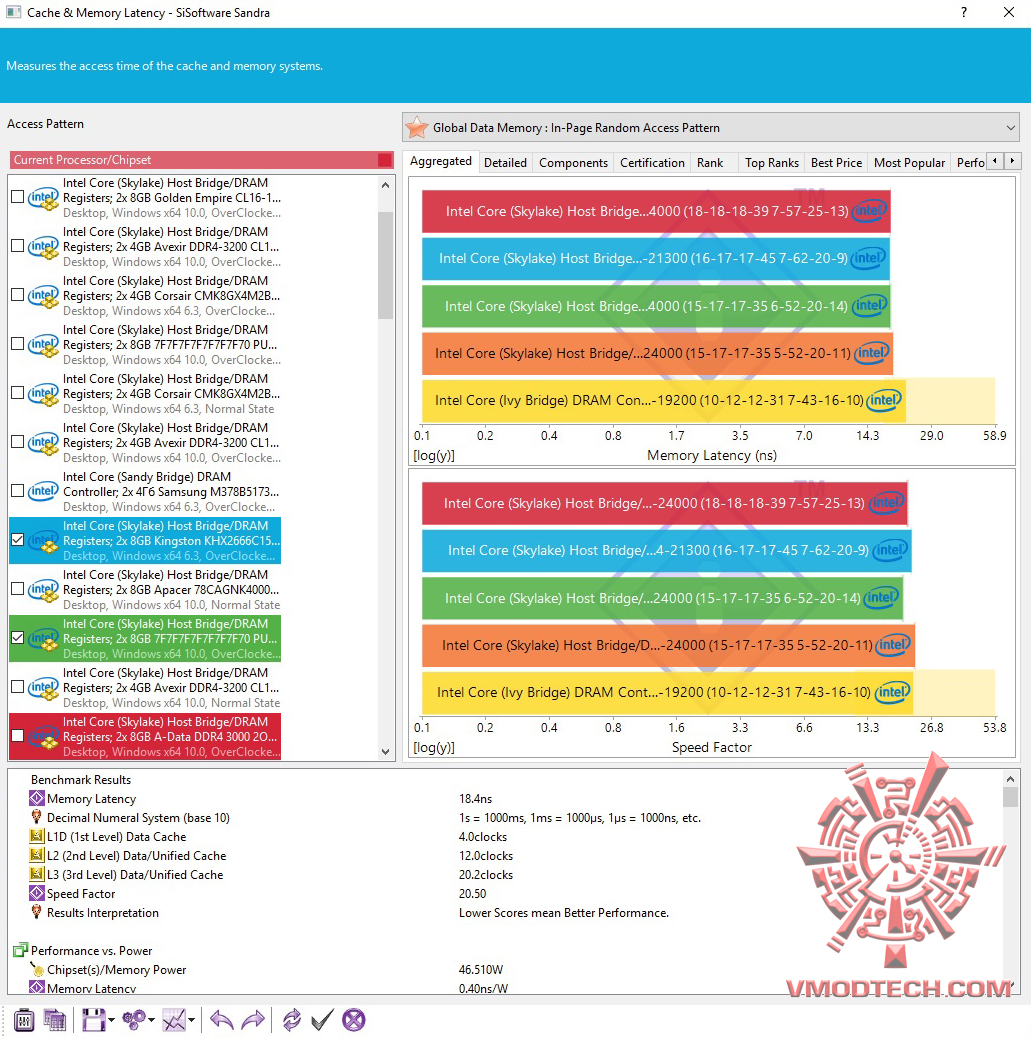Check the Sandy Bridge Samsung M378B5173 checkbox

click(18, 491)
